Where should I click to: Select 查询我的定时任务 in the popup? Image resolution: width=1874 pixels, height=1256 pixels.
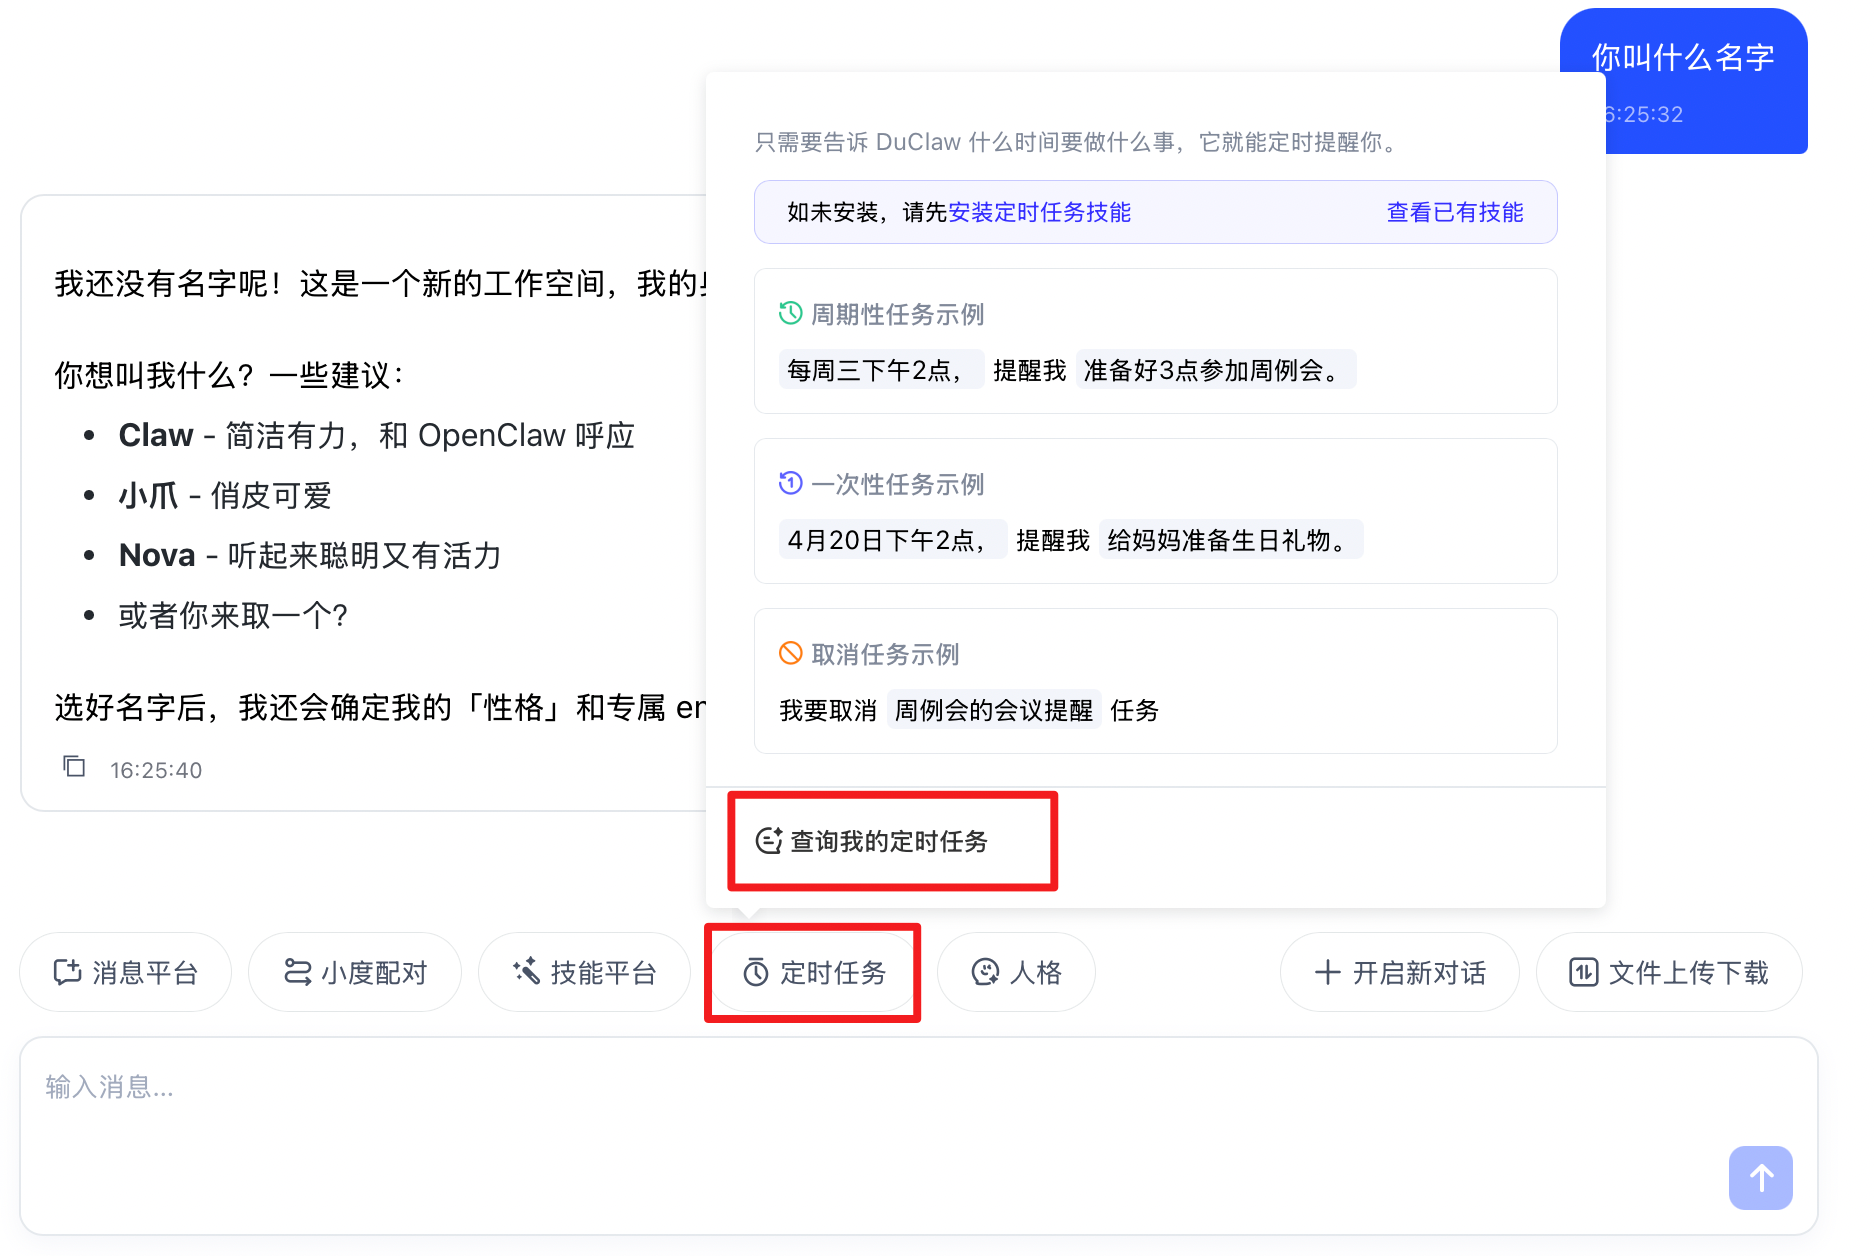(888, 841)
